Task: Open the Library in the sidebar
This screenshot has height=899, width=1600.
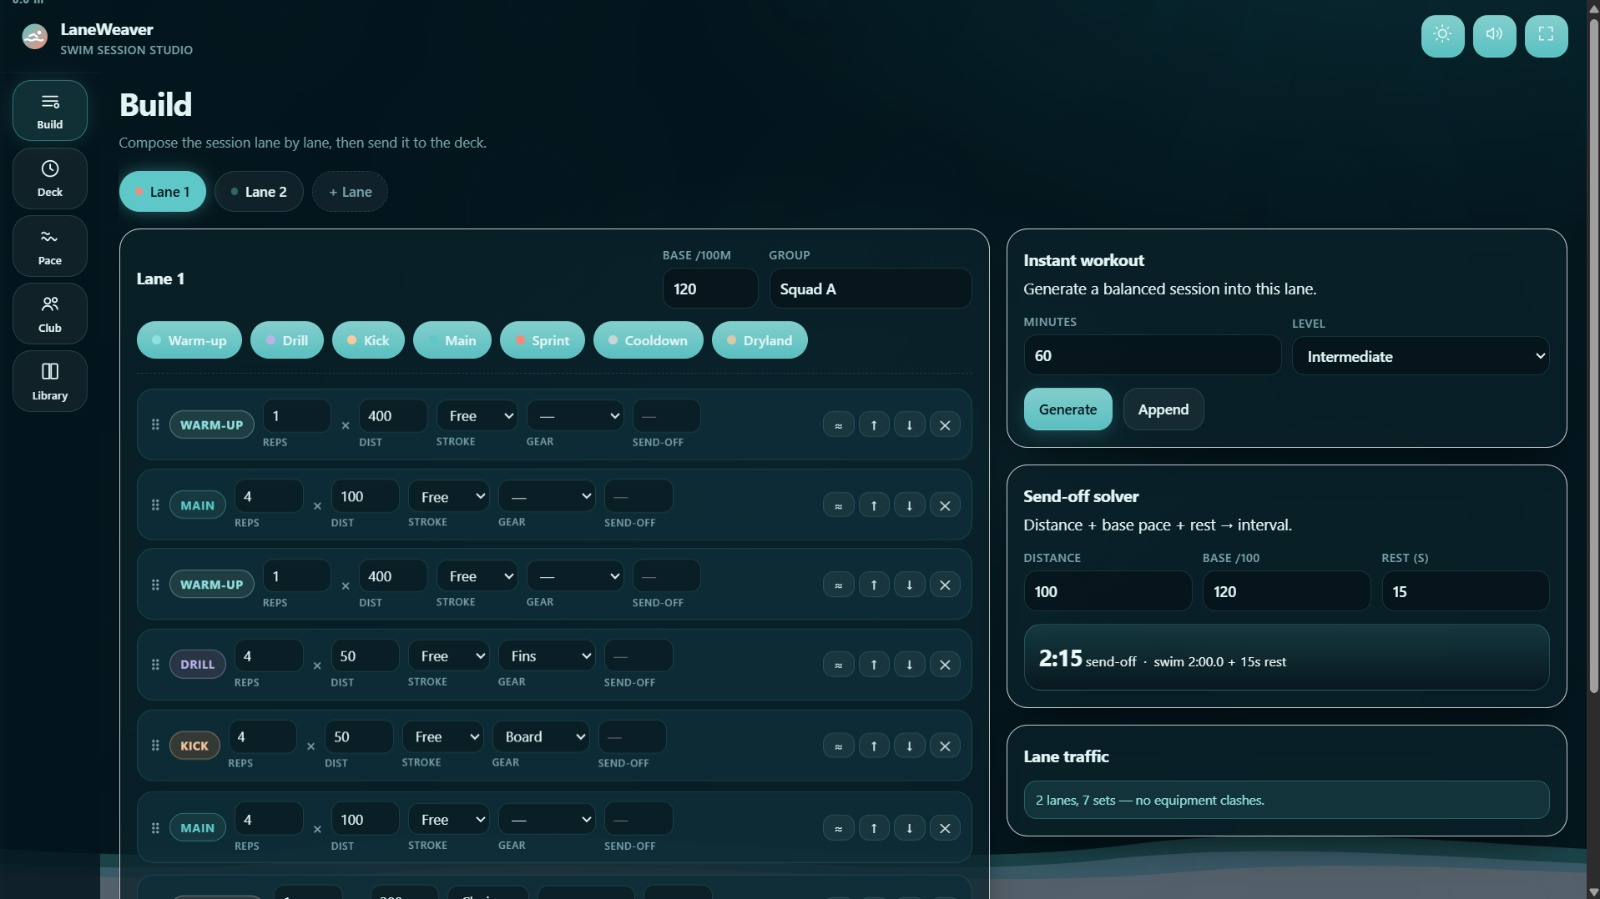Action: pos(50,381)
